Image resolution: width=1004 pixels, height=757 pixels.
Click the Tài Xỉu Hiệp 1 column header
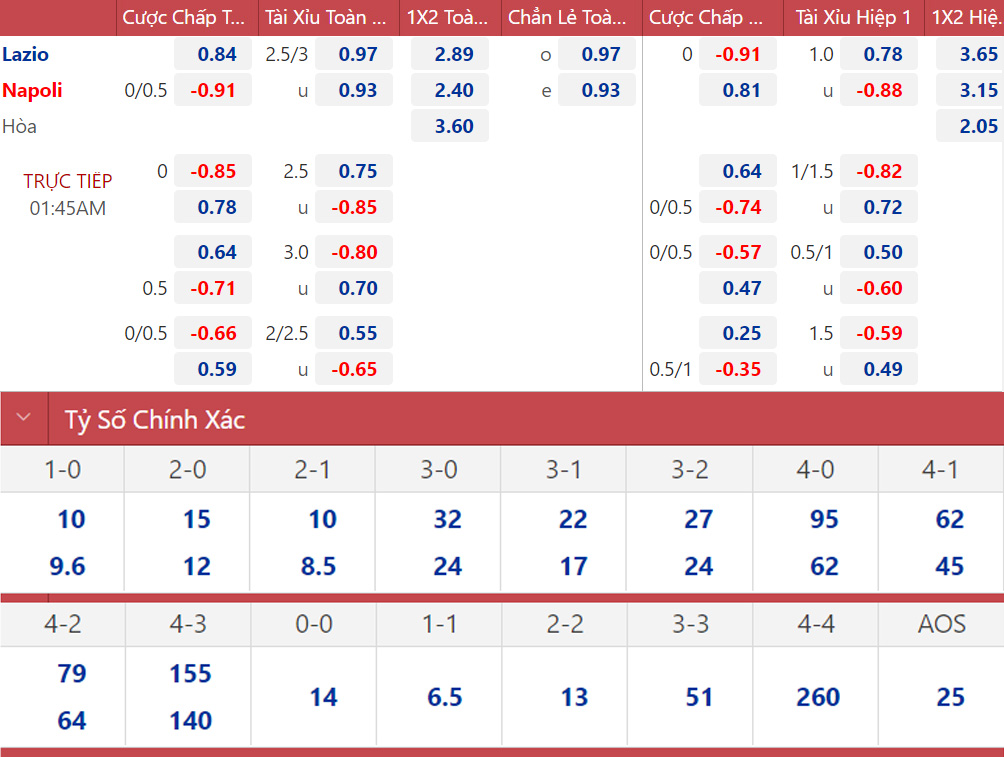[x=853, y=18]
